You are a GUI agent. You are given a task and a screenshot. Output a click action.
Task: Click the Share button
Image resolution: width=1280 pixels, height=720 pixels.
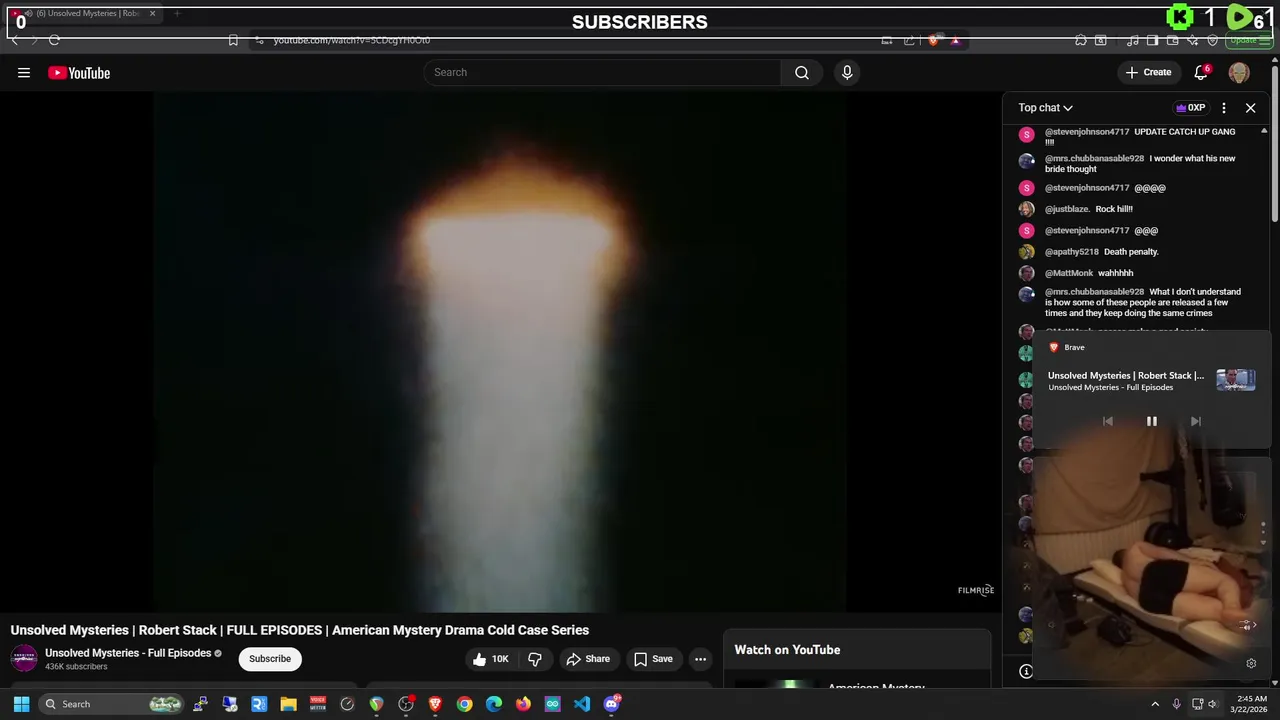point(588,659)
